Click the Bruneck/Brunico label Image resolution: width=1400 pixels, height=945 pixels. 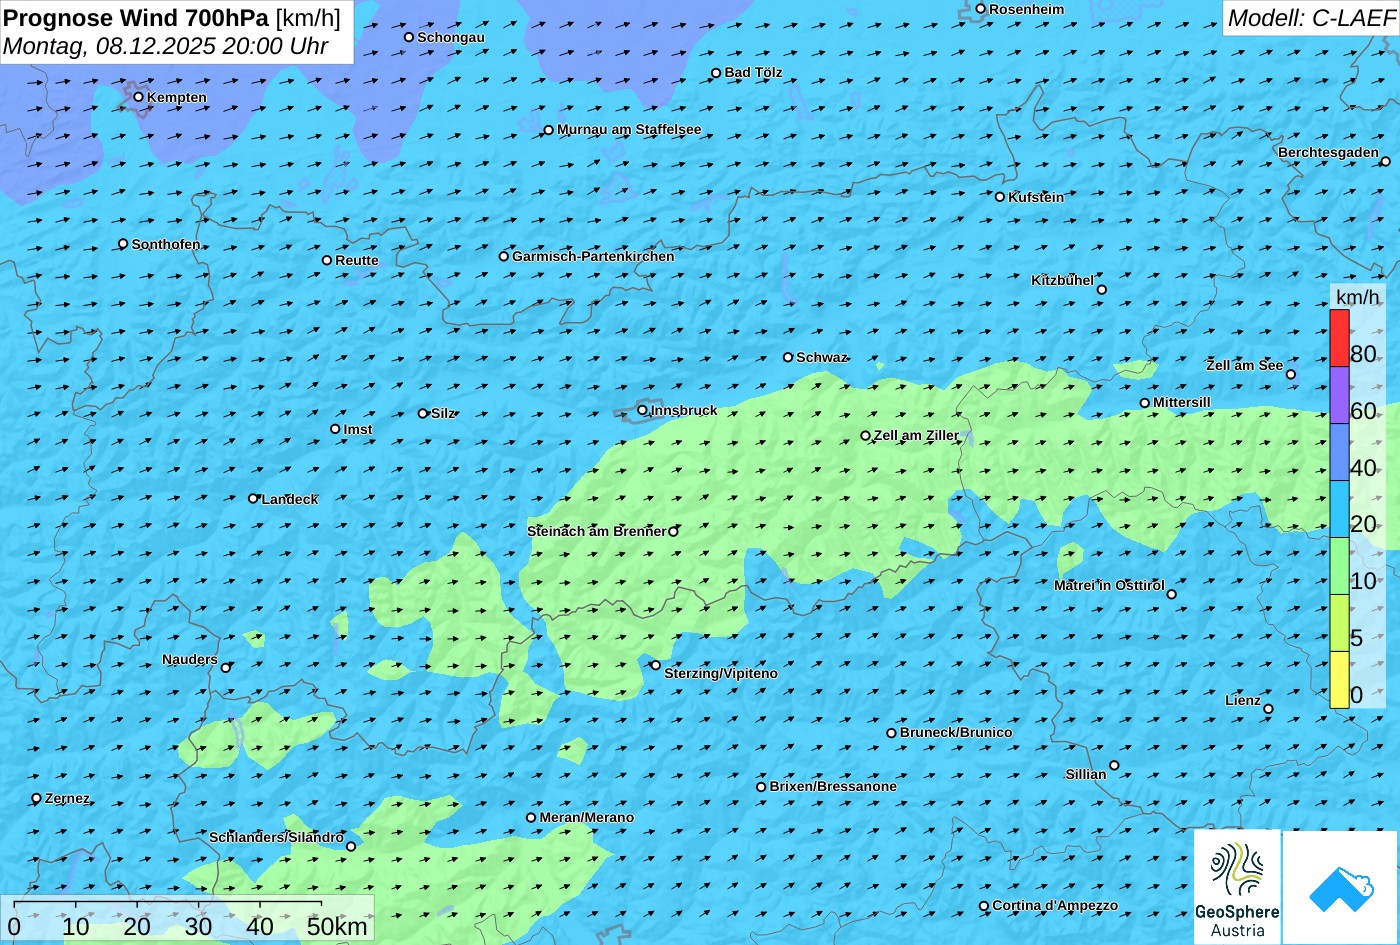956,732
